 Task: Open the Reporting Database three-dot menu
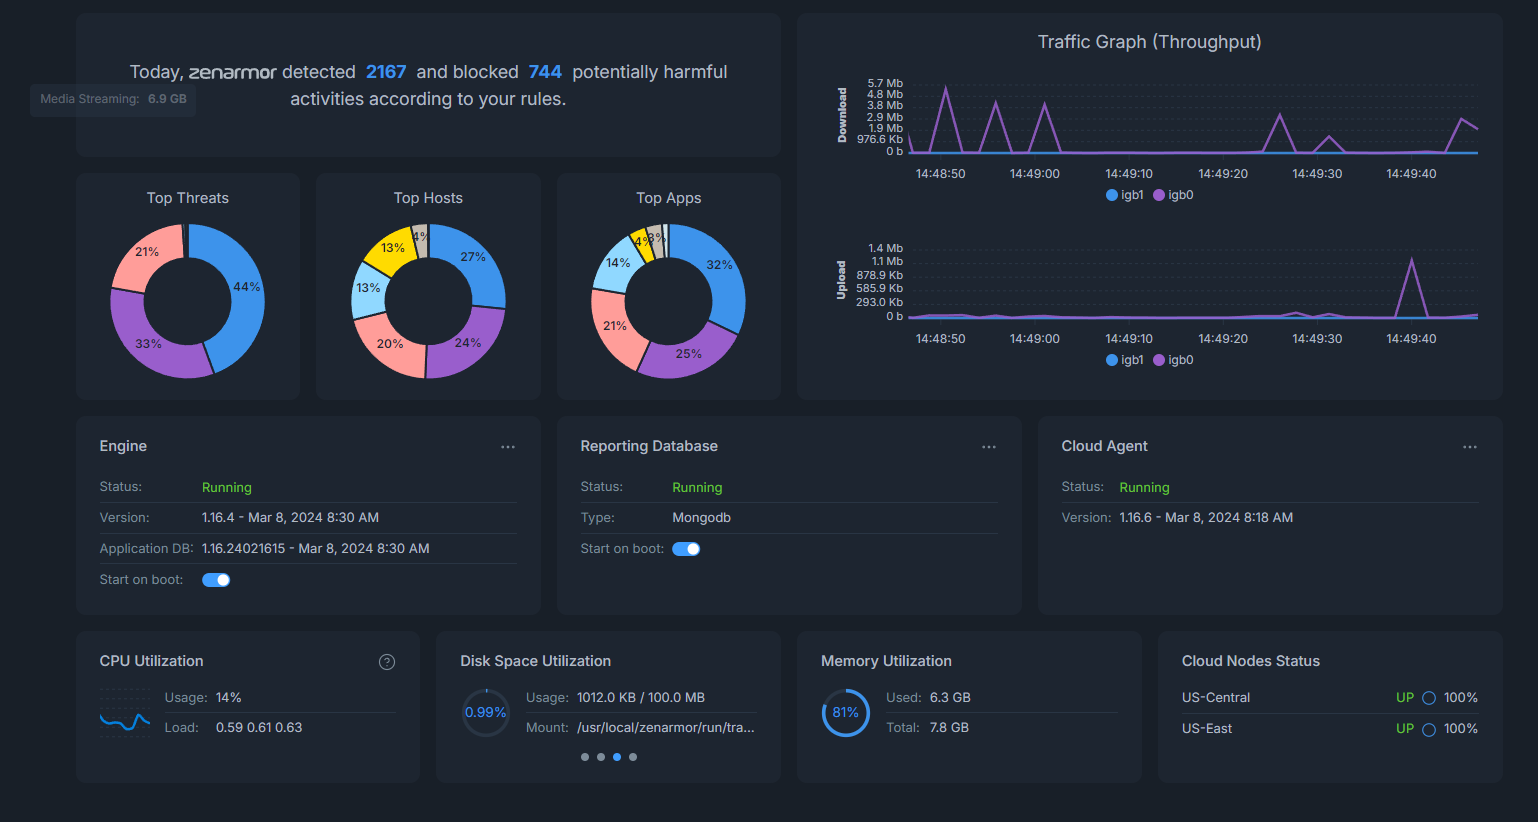tap(989, 447)
